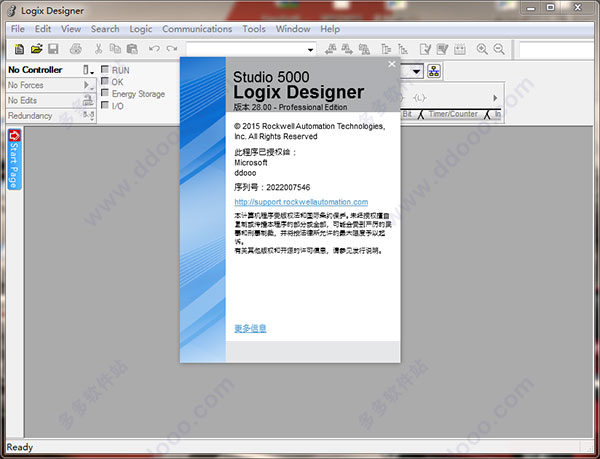Open the Logic menu
Image resolution: width=600 pixels, height=459 pixels.
coord(140,29)
